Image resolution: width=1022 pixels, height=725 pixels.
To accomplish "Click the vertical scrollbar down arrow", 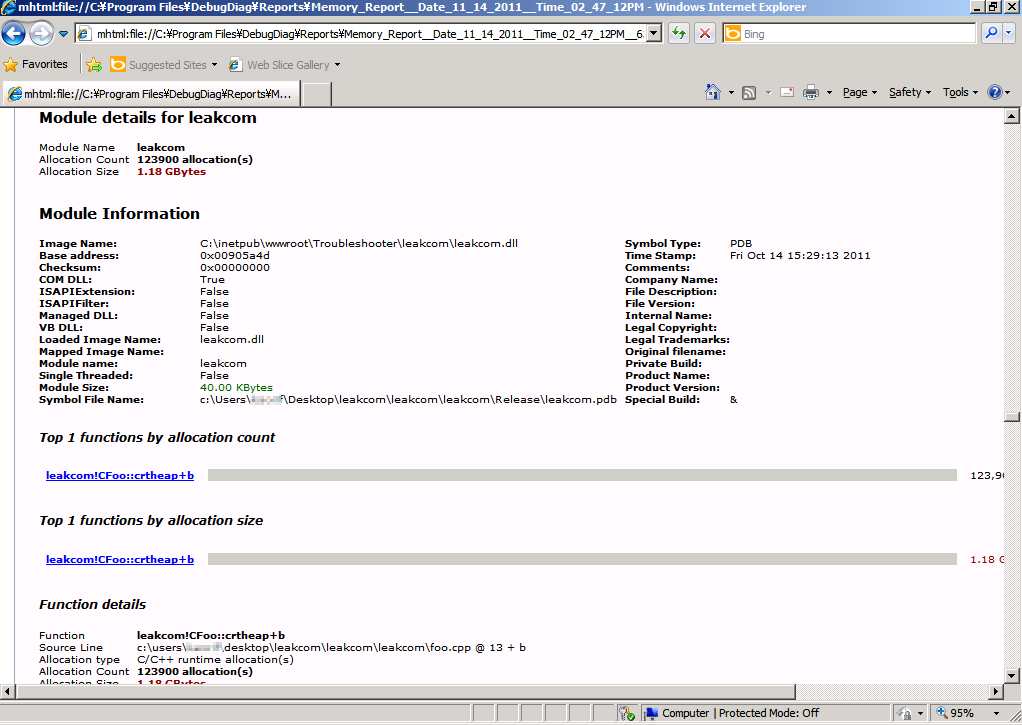I will pyautogui.click(x=1012, y=674).
